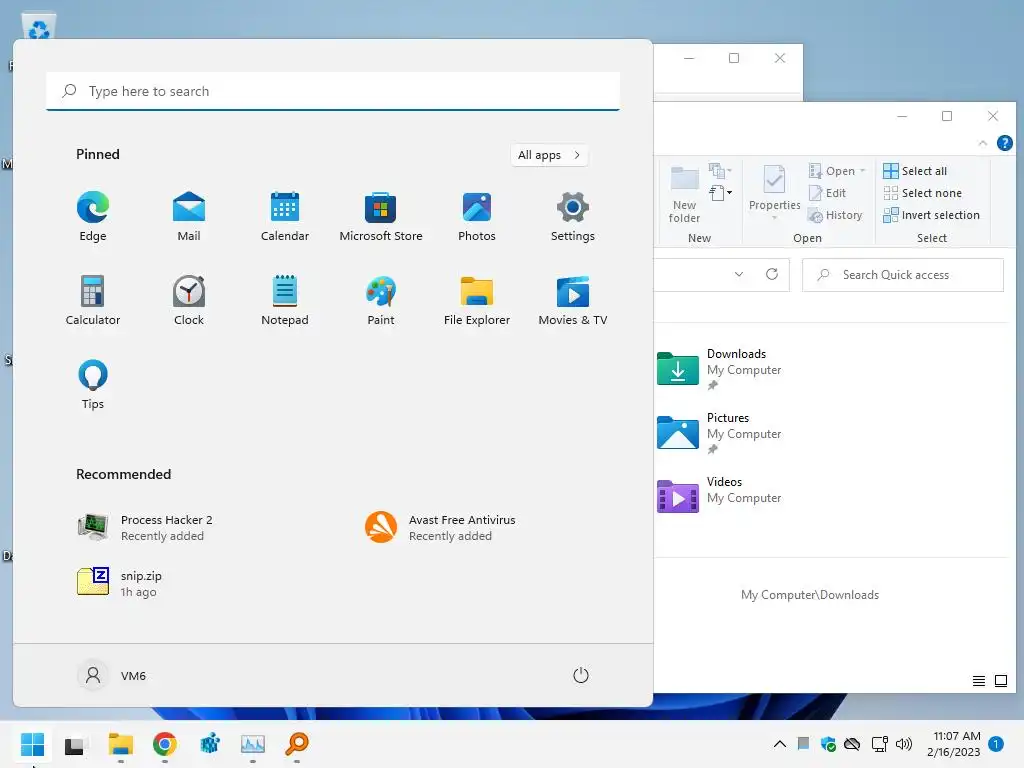Open recommended Avast Free Antivirus
Image resolution: width=1024 pixels, height=768 pixels.
[440, 528]
